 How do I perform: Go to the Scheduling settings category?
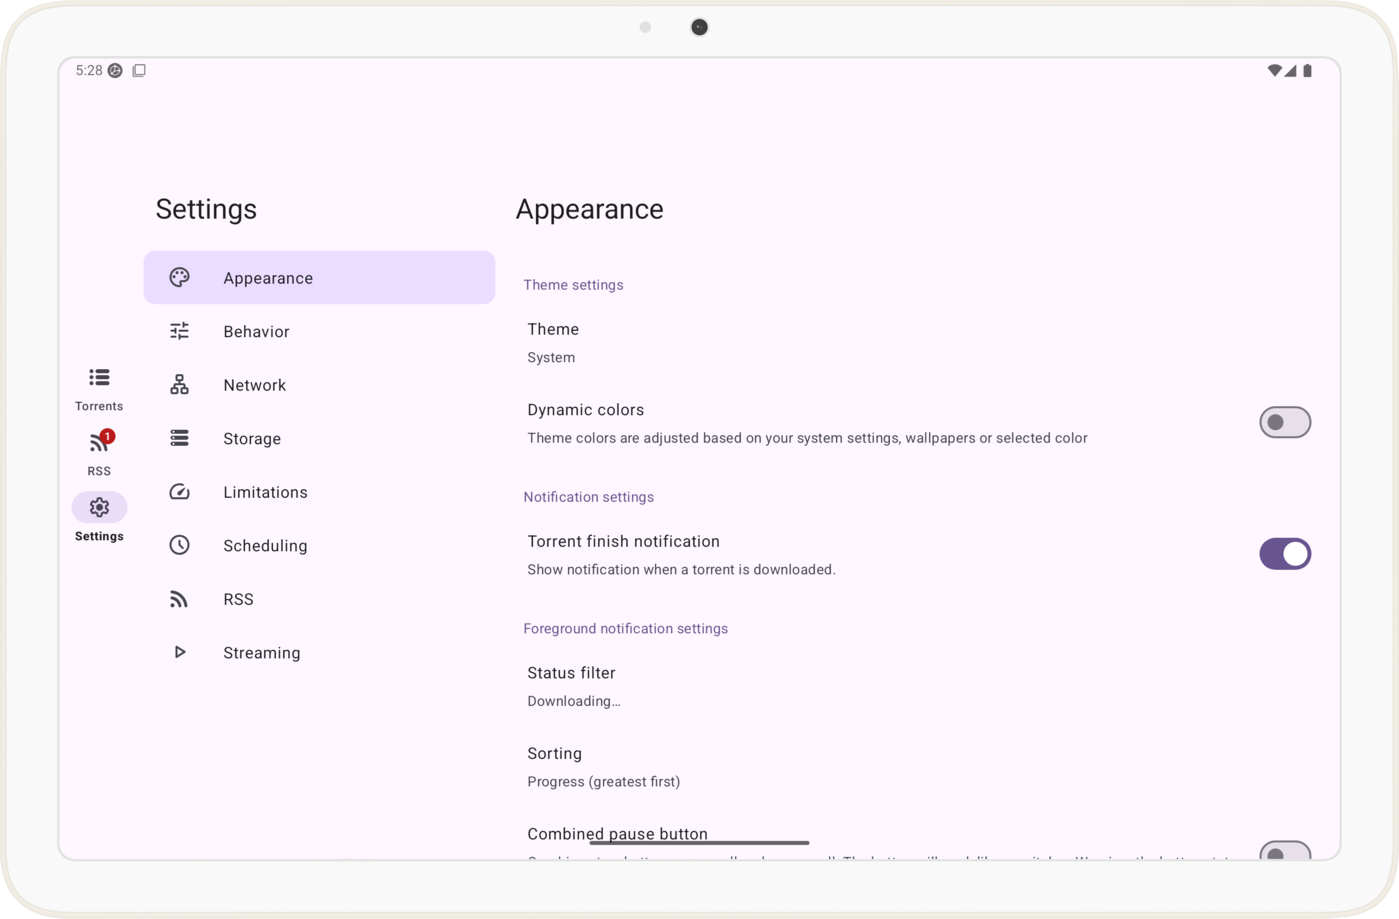click(x=265, y=545)
